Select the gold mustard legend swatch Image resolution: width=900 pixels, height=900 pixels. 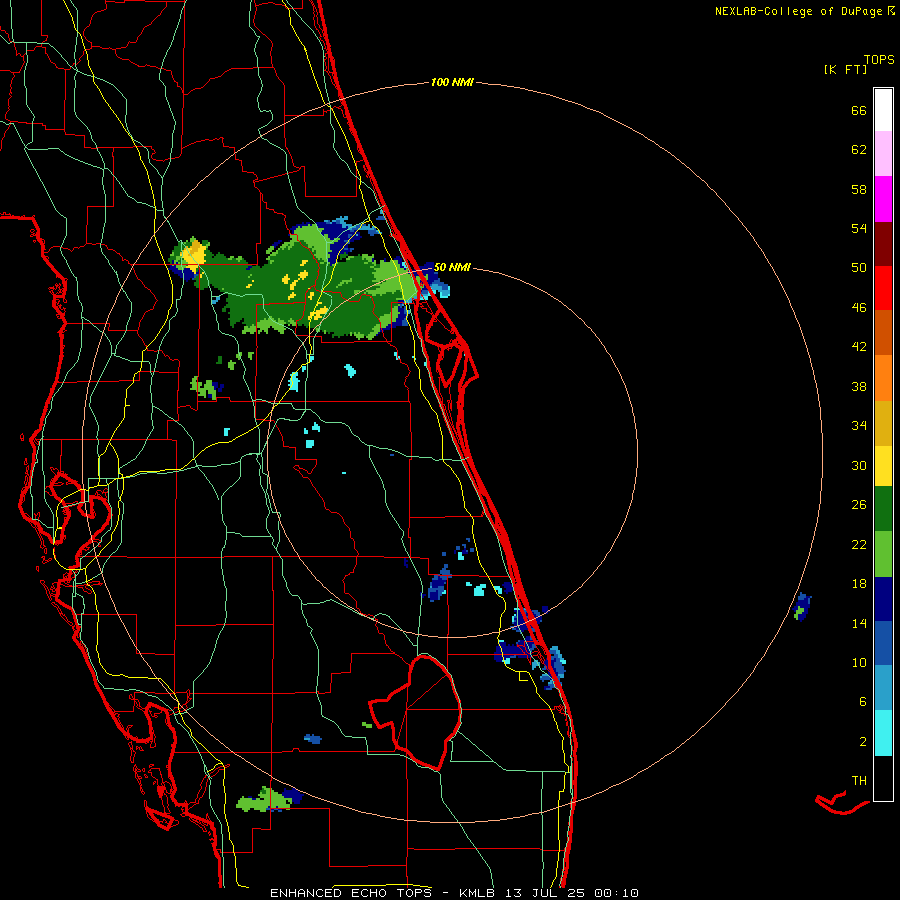tap(883, 423)
